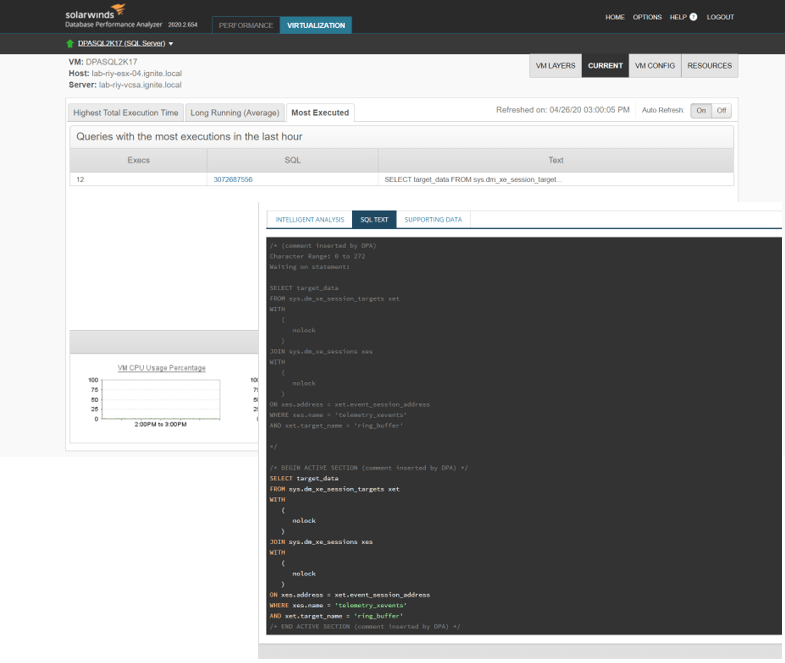Click the END ACTIVE SECTION comment line

click(364, 626)
